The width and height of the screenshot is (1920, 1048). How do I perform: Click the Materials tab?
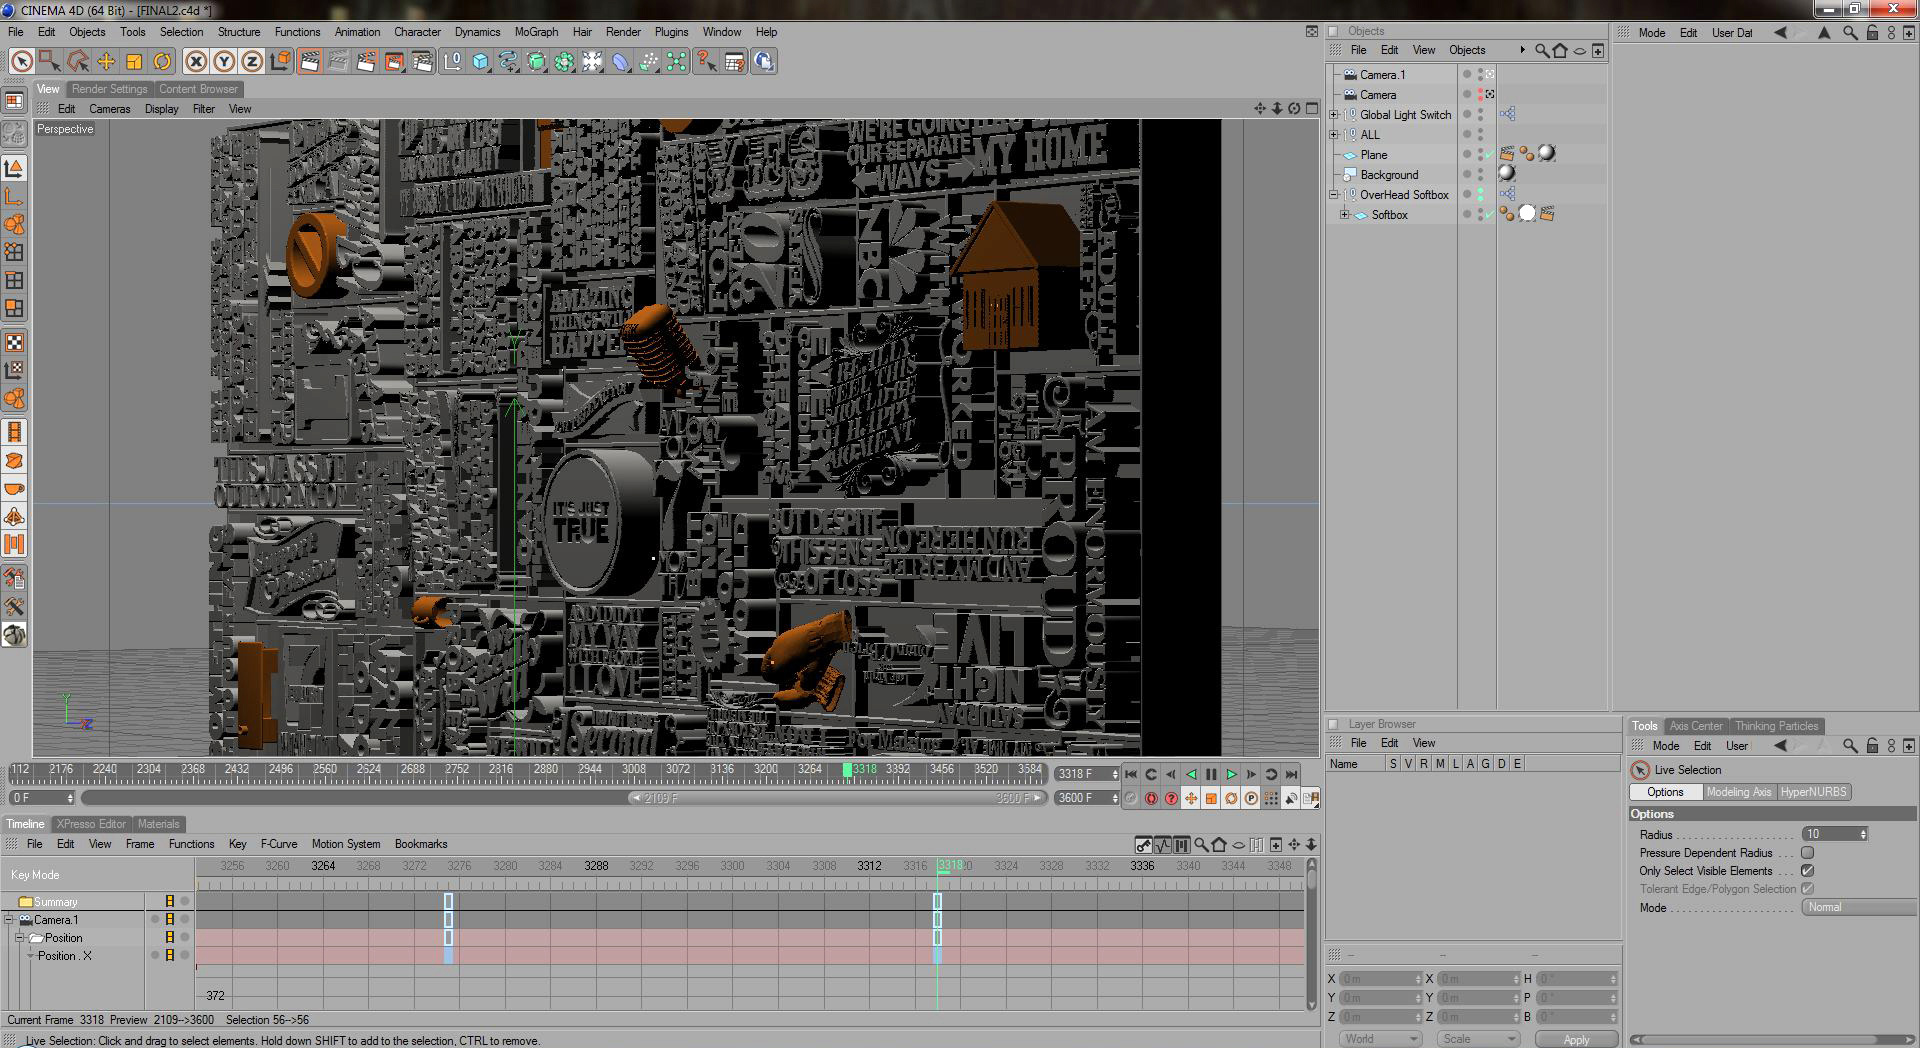click(158, 824)
